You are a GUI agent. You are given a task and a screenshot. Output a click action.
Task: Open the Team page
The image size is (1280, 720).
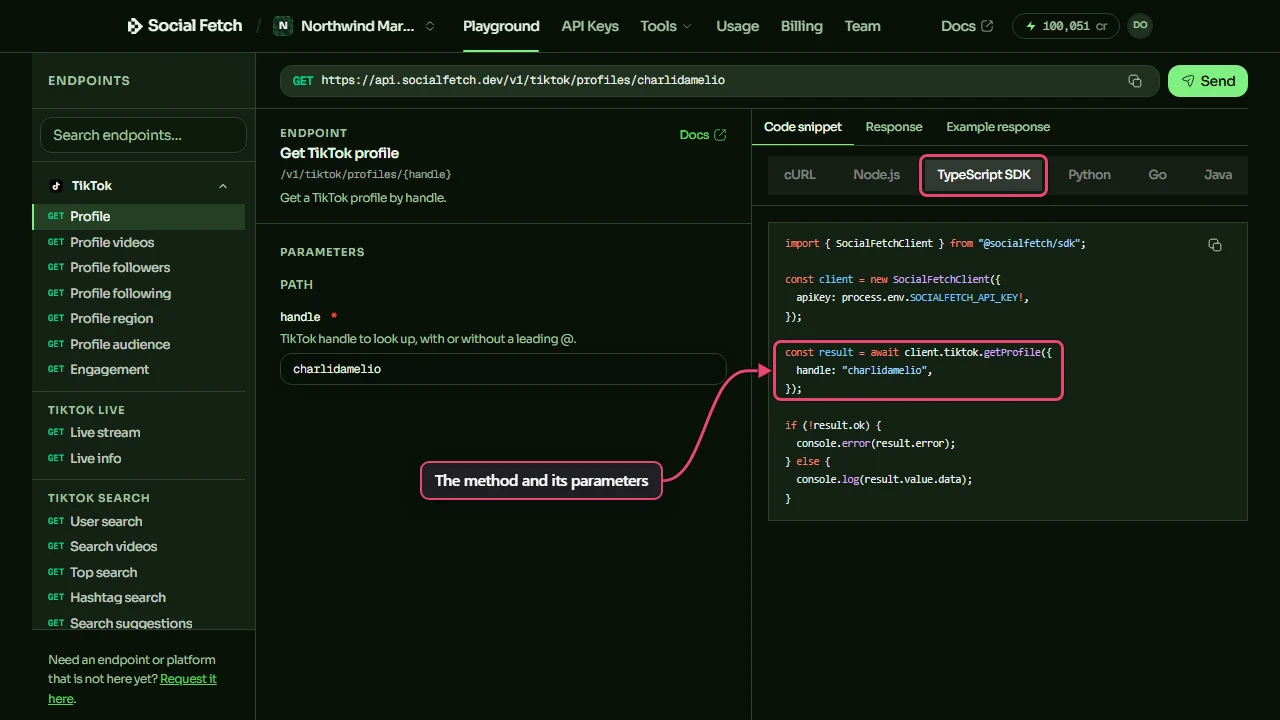[862, 26]
